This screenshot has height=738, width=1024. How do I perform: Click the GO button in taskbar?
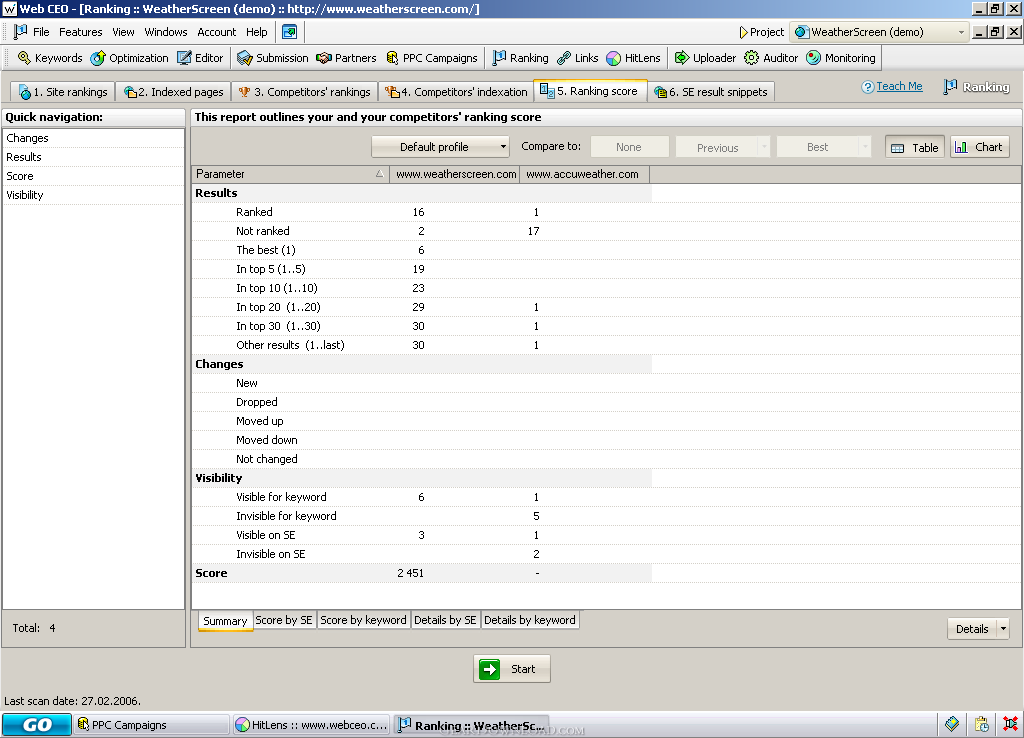pyautogui.click(x=37, y=724)
